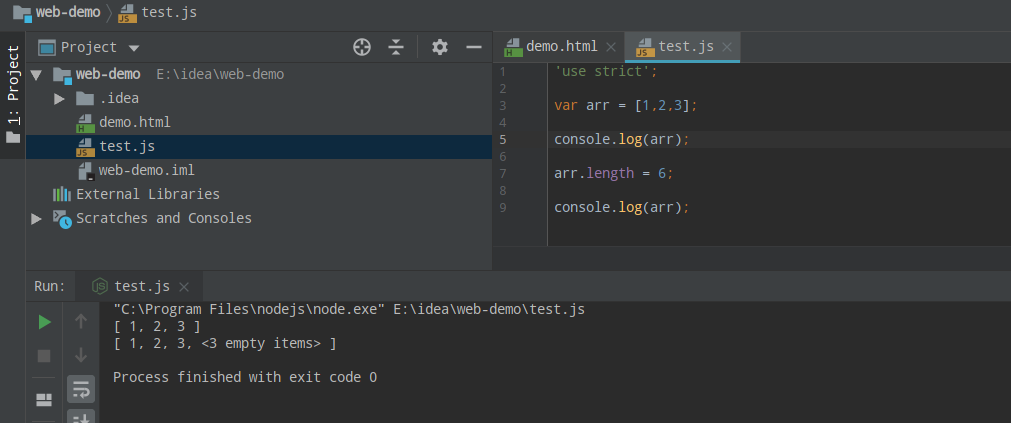Click the External Libraries bars icon
Viewport: 1011px width, 423px height.
click(x=61, y=194)
